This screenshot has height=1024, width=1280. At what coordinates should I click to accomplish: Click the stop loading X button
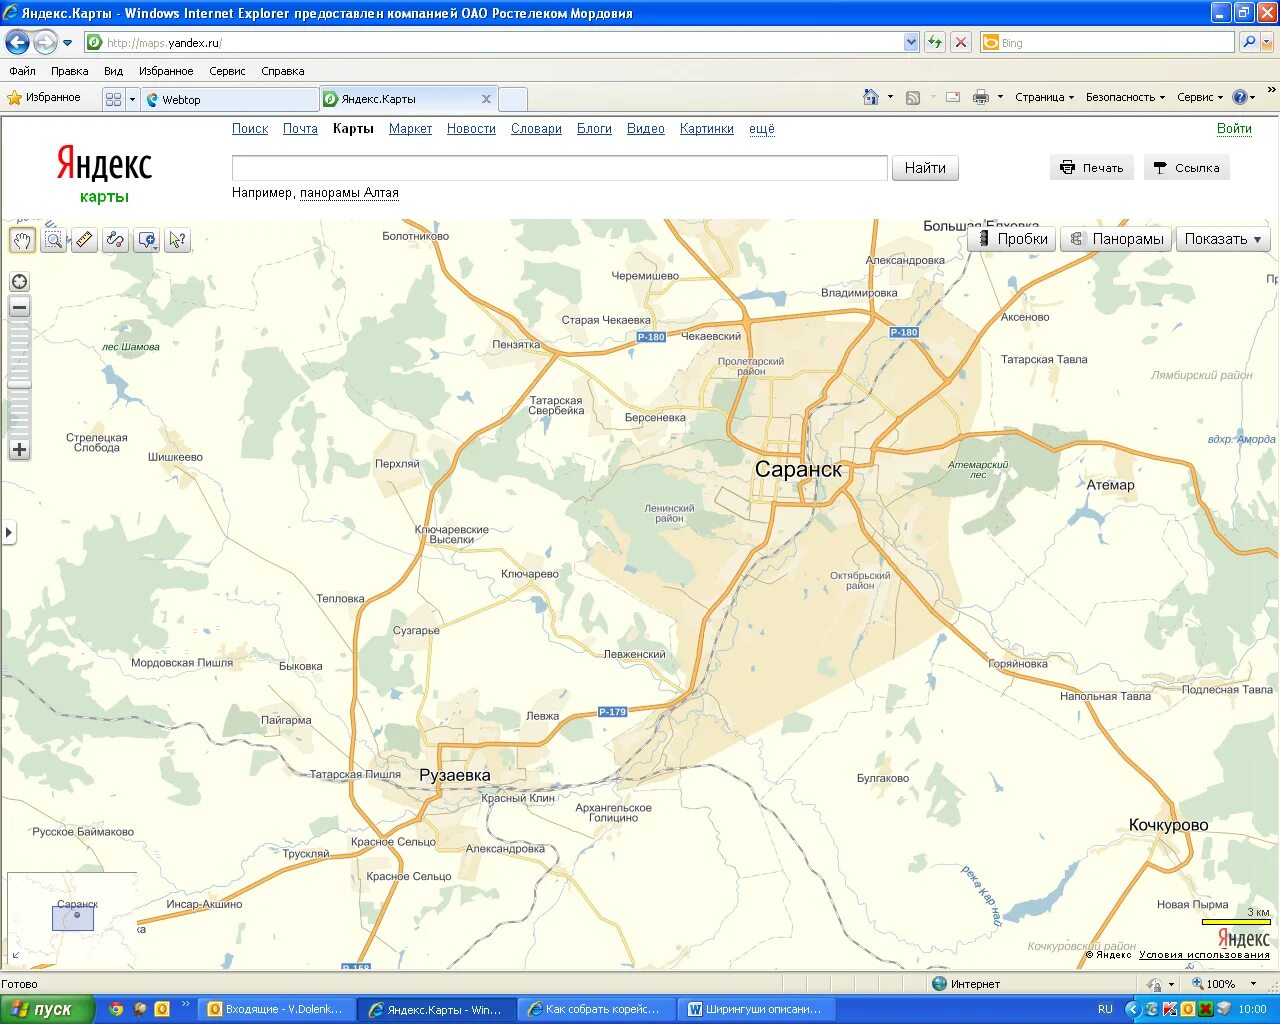961,42
